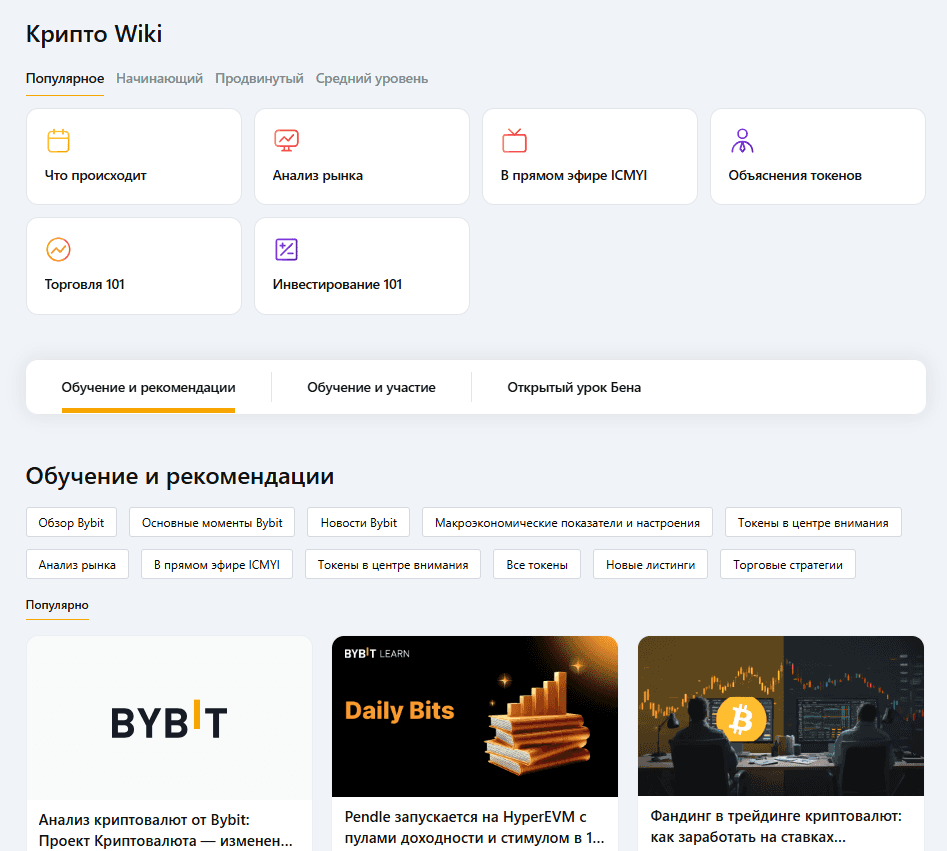The width and height of the screenshot is (947, 851).
Task: Filter by Основные моменты Bybit tag
Action: tap(212, 522)
